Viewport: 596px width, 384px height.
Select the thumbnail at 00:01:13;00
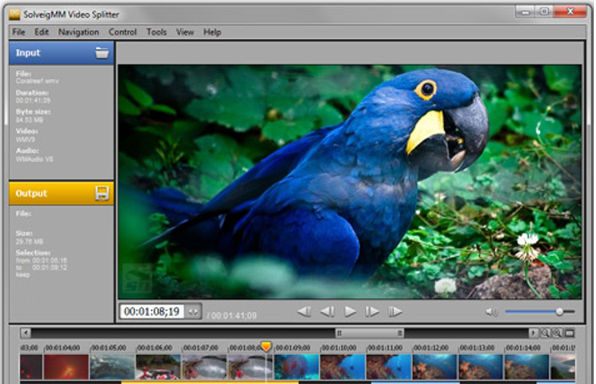coord(481,367)
